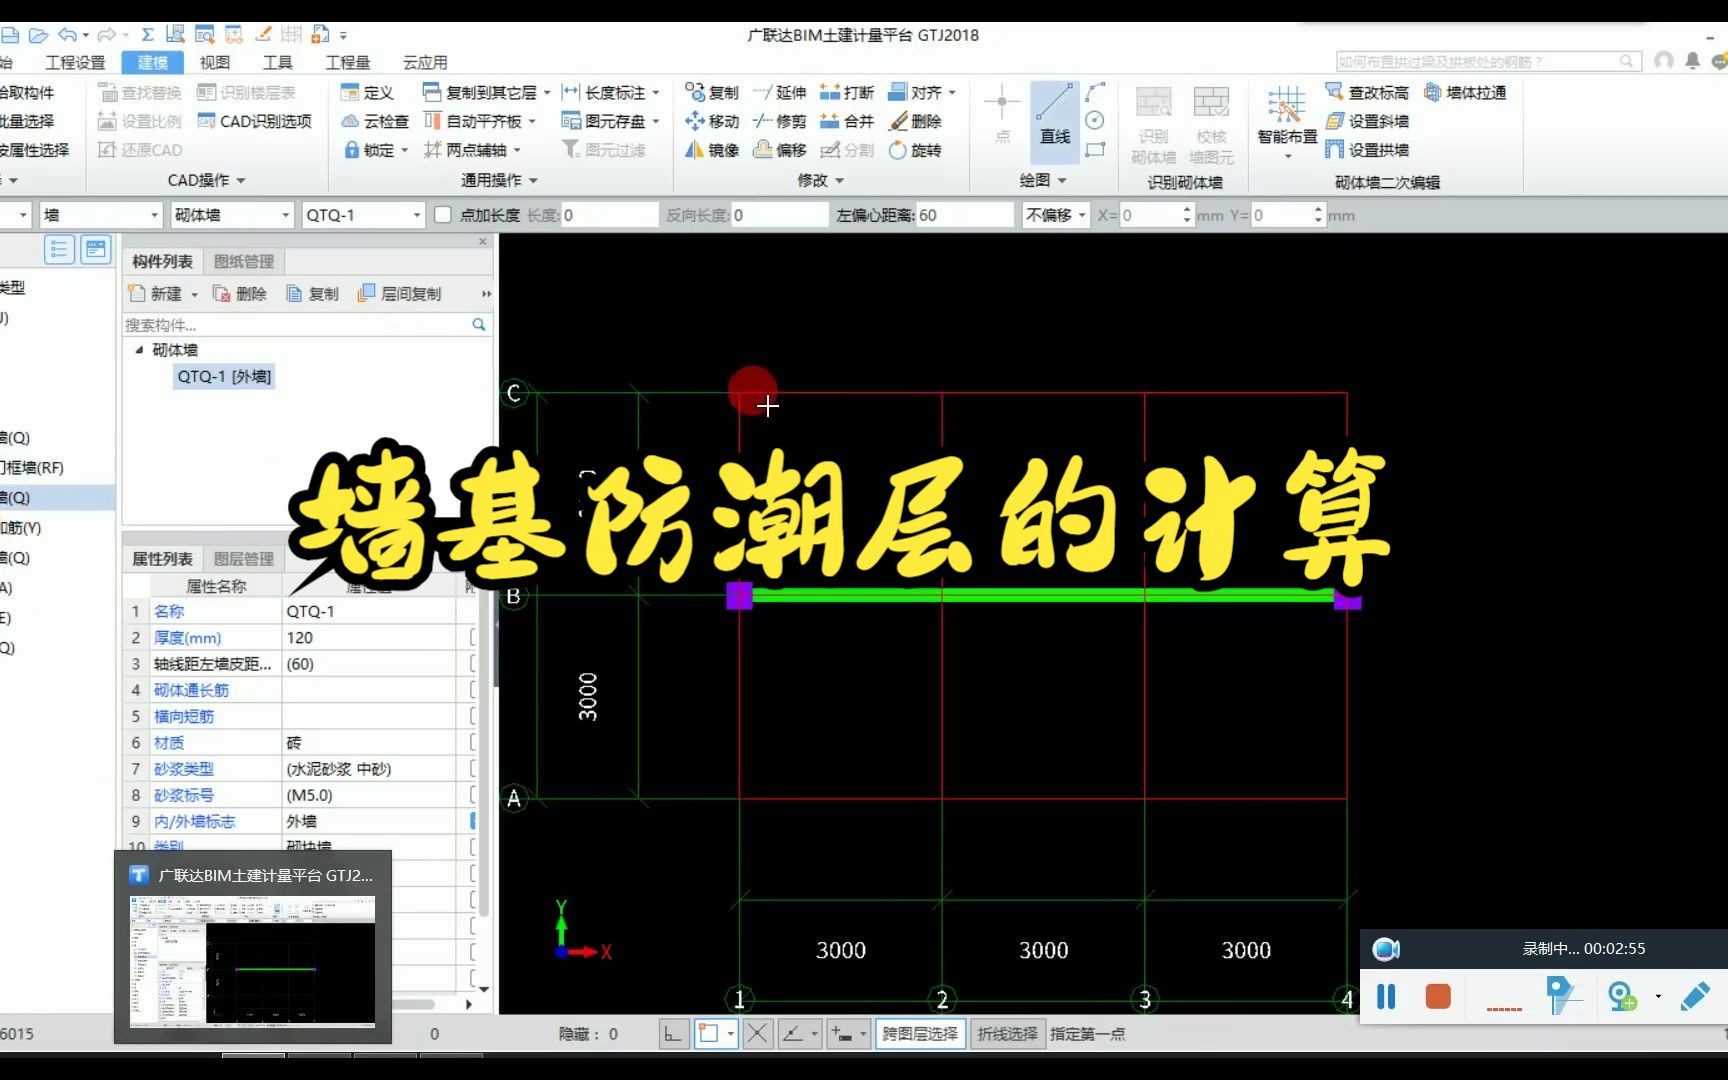Click the 左偏心距离 input field
Viewport: 1728px width, 1080px height.
[965, 215]
